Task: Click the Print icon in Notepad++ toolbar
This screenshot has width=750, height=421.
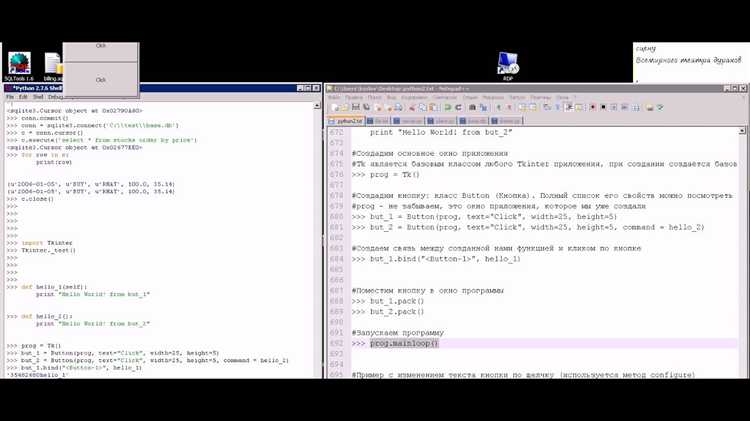Action: 398,107
